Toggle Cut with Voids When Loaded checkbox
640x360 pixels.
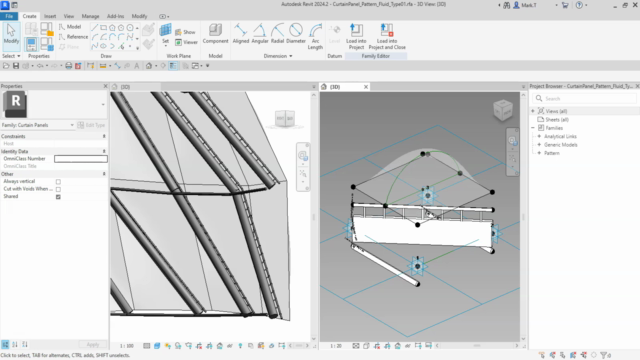58,189
